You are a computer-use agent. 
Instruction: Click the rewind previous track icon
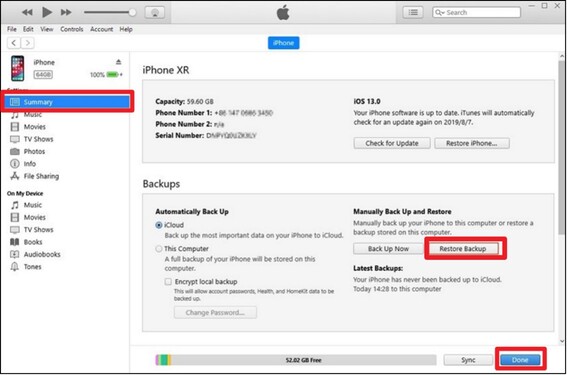click(x=27, y=12)
